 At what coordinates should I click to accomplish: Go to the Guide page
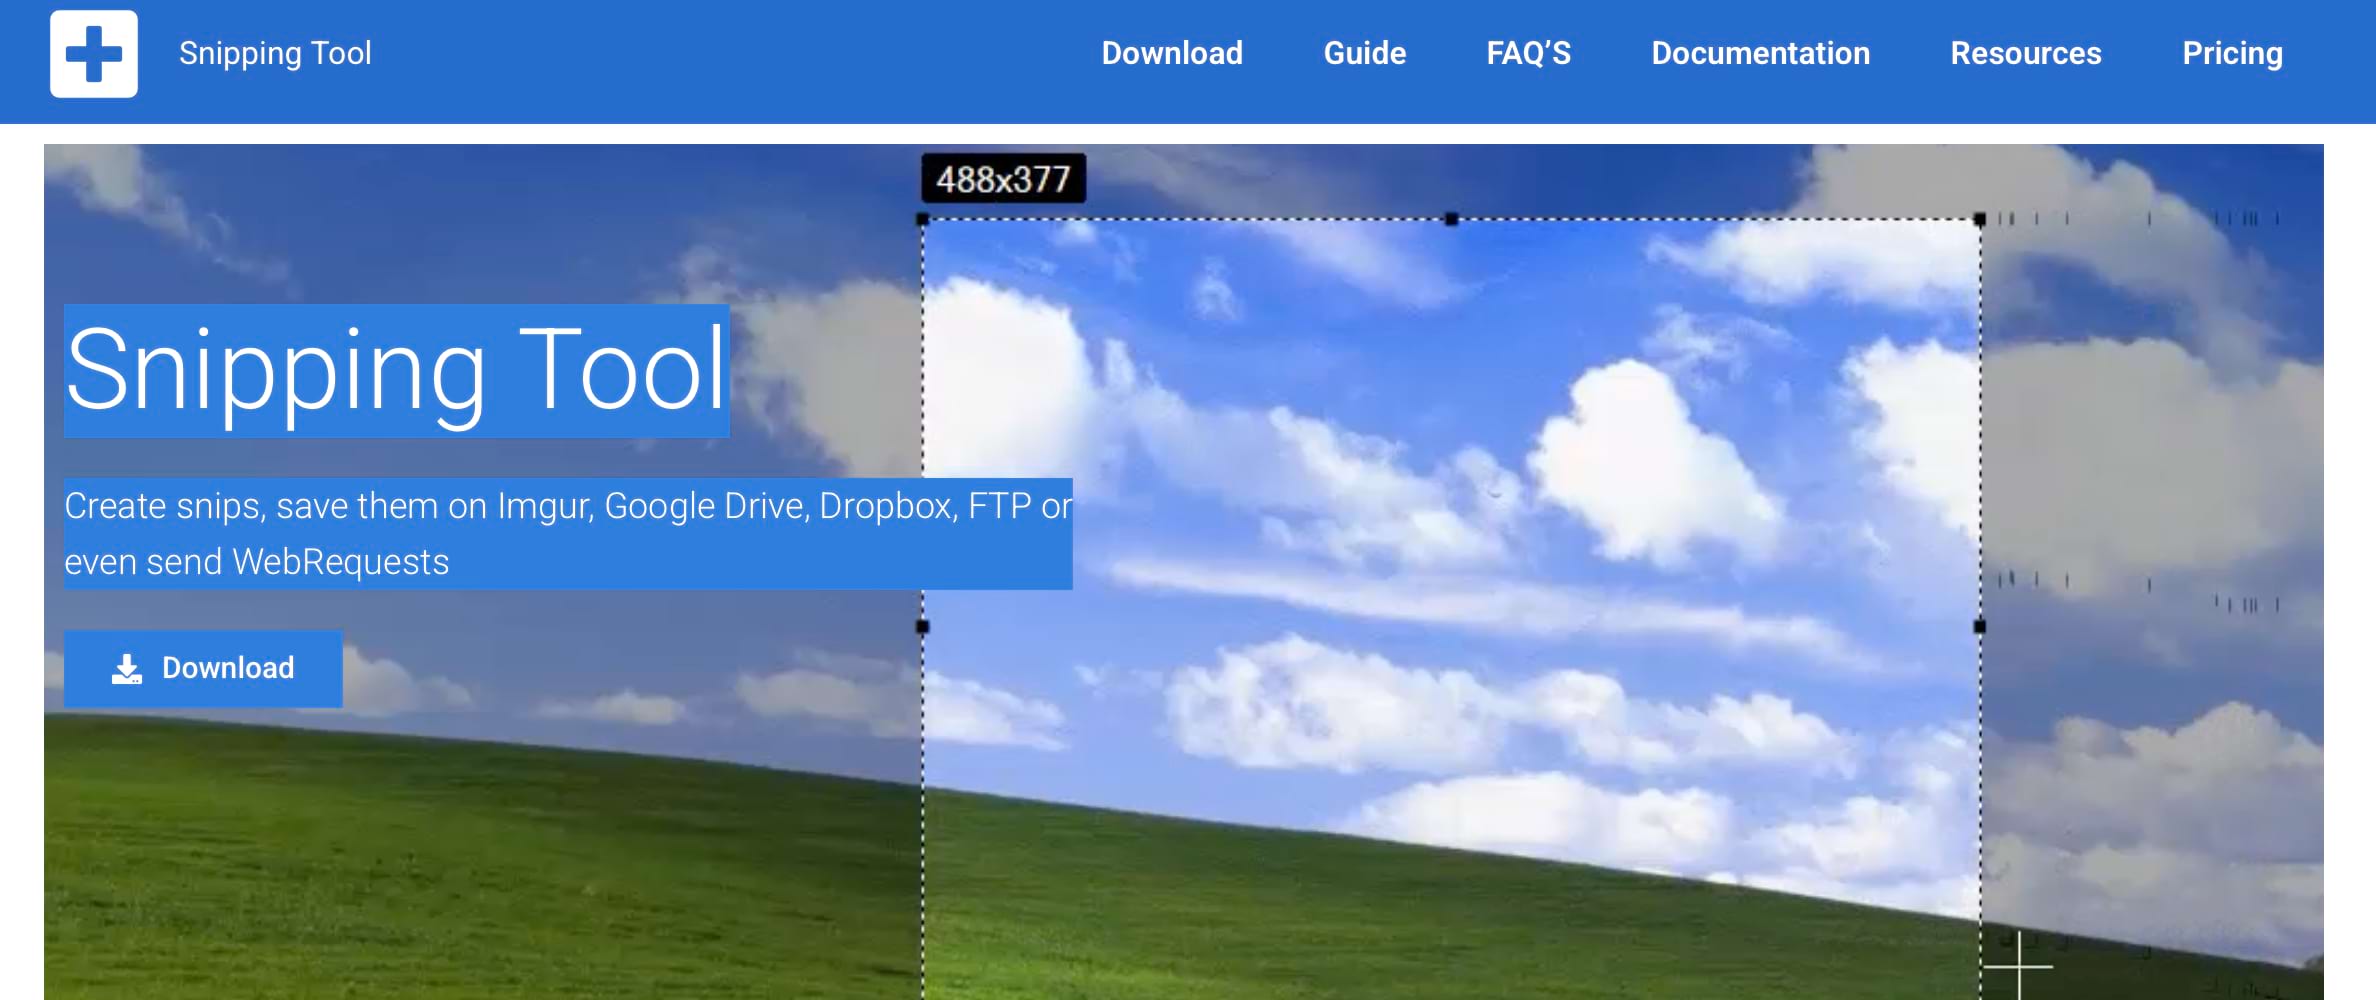1365,53
